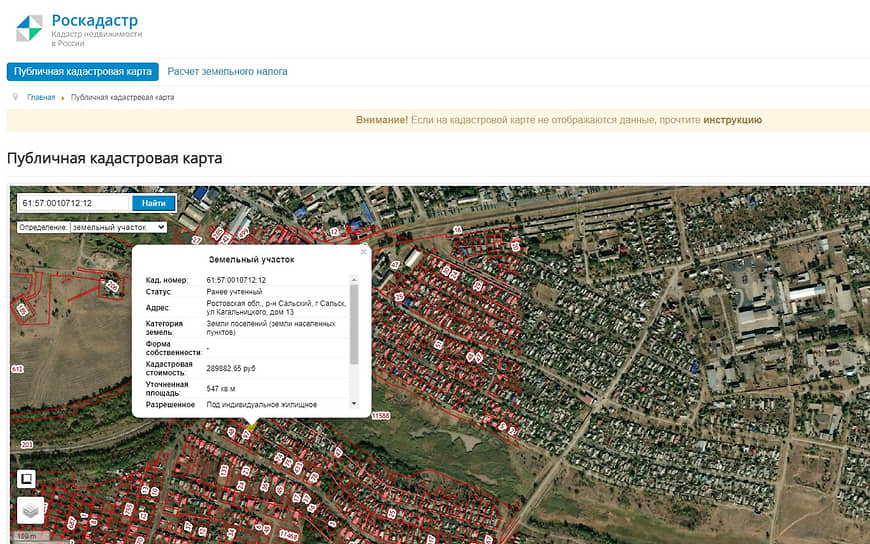
Task: Open the инструкцию link in the notice
Action: 732,120
